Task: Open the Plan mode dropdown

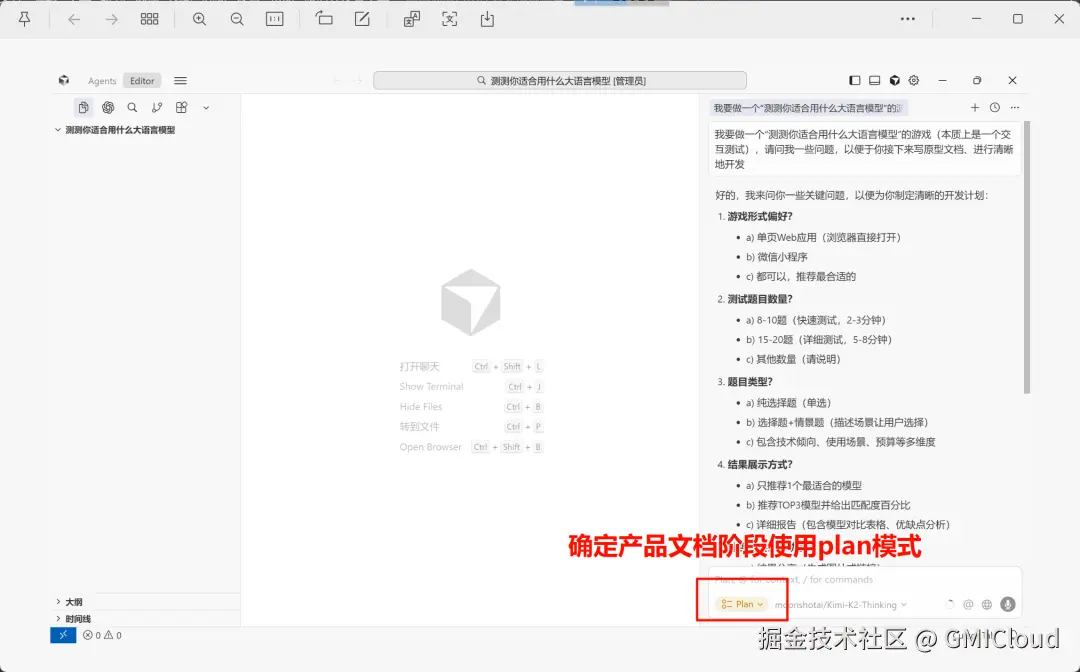Action: pos(740,604)
